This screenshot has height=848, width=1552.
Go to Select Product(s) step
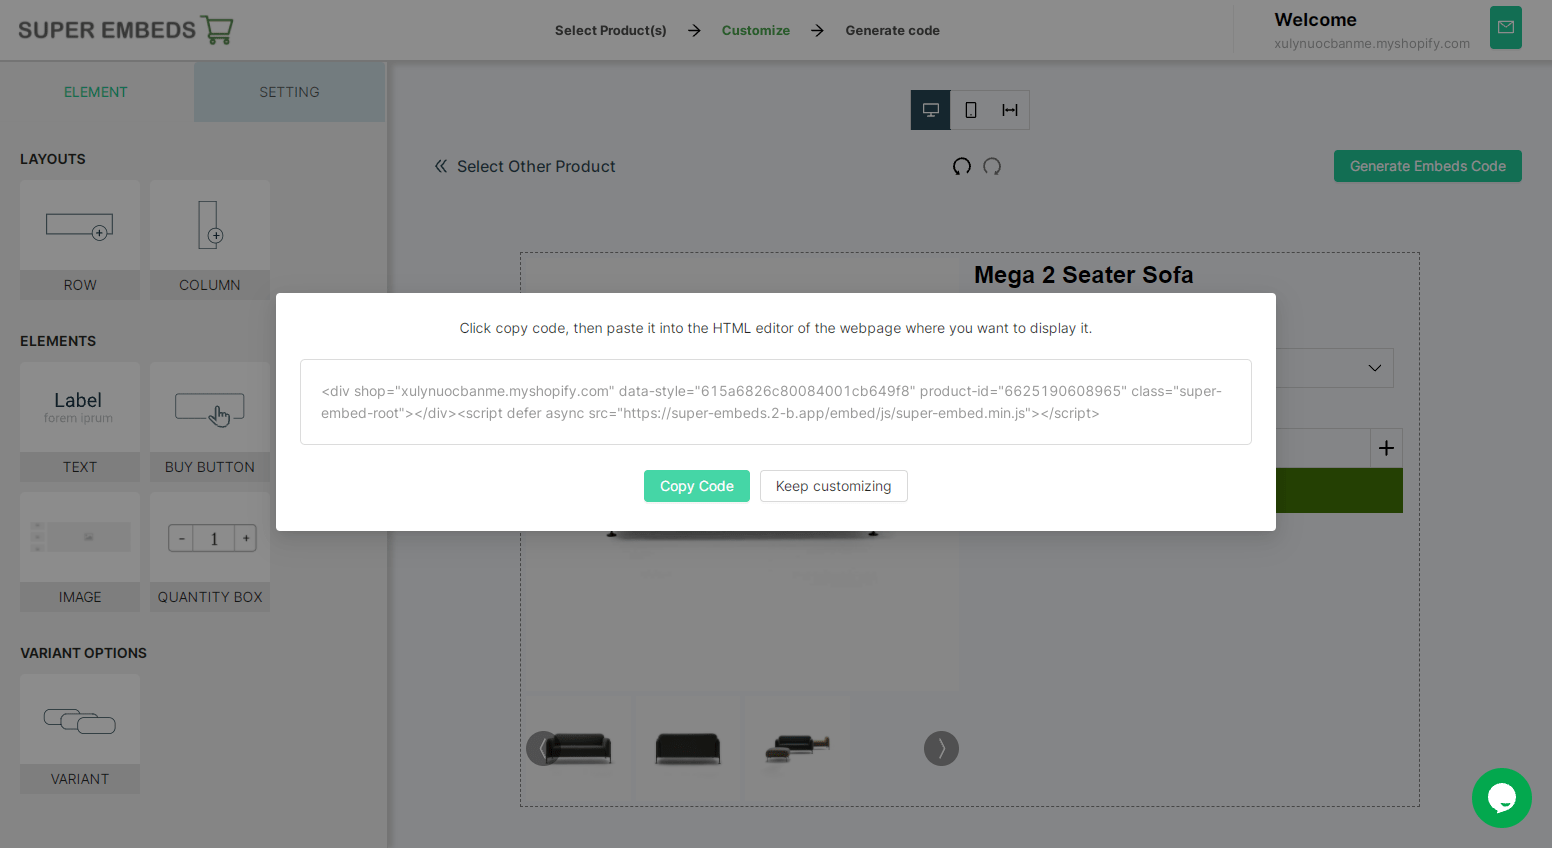[x=611, y=30]
